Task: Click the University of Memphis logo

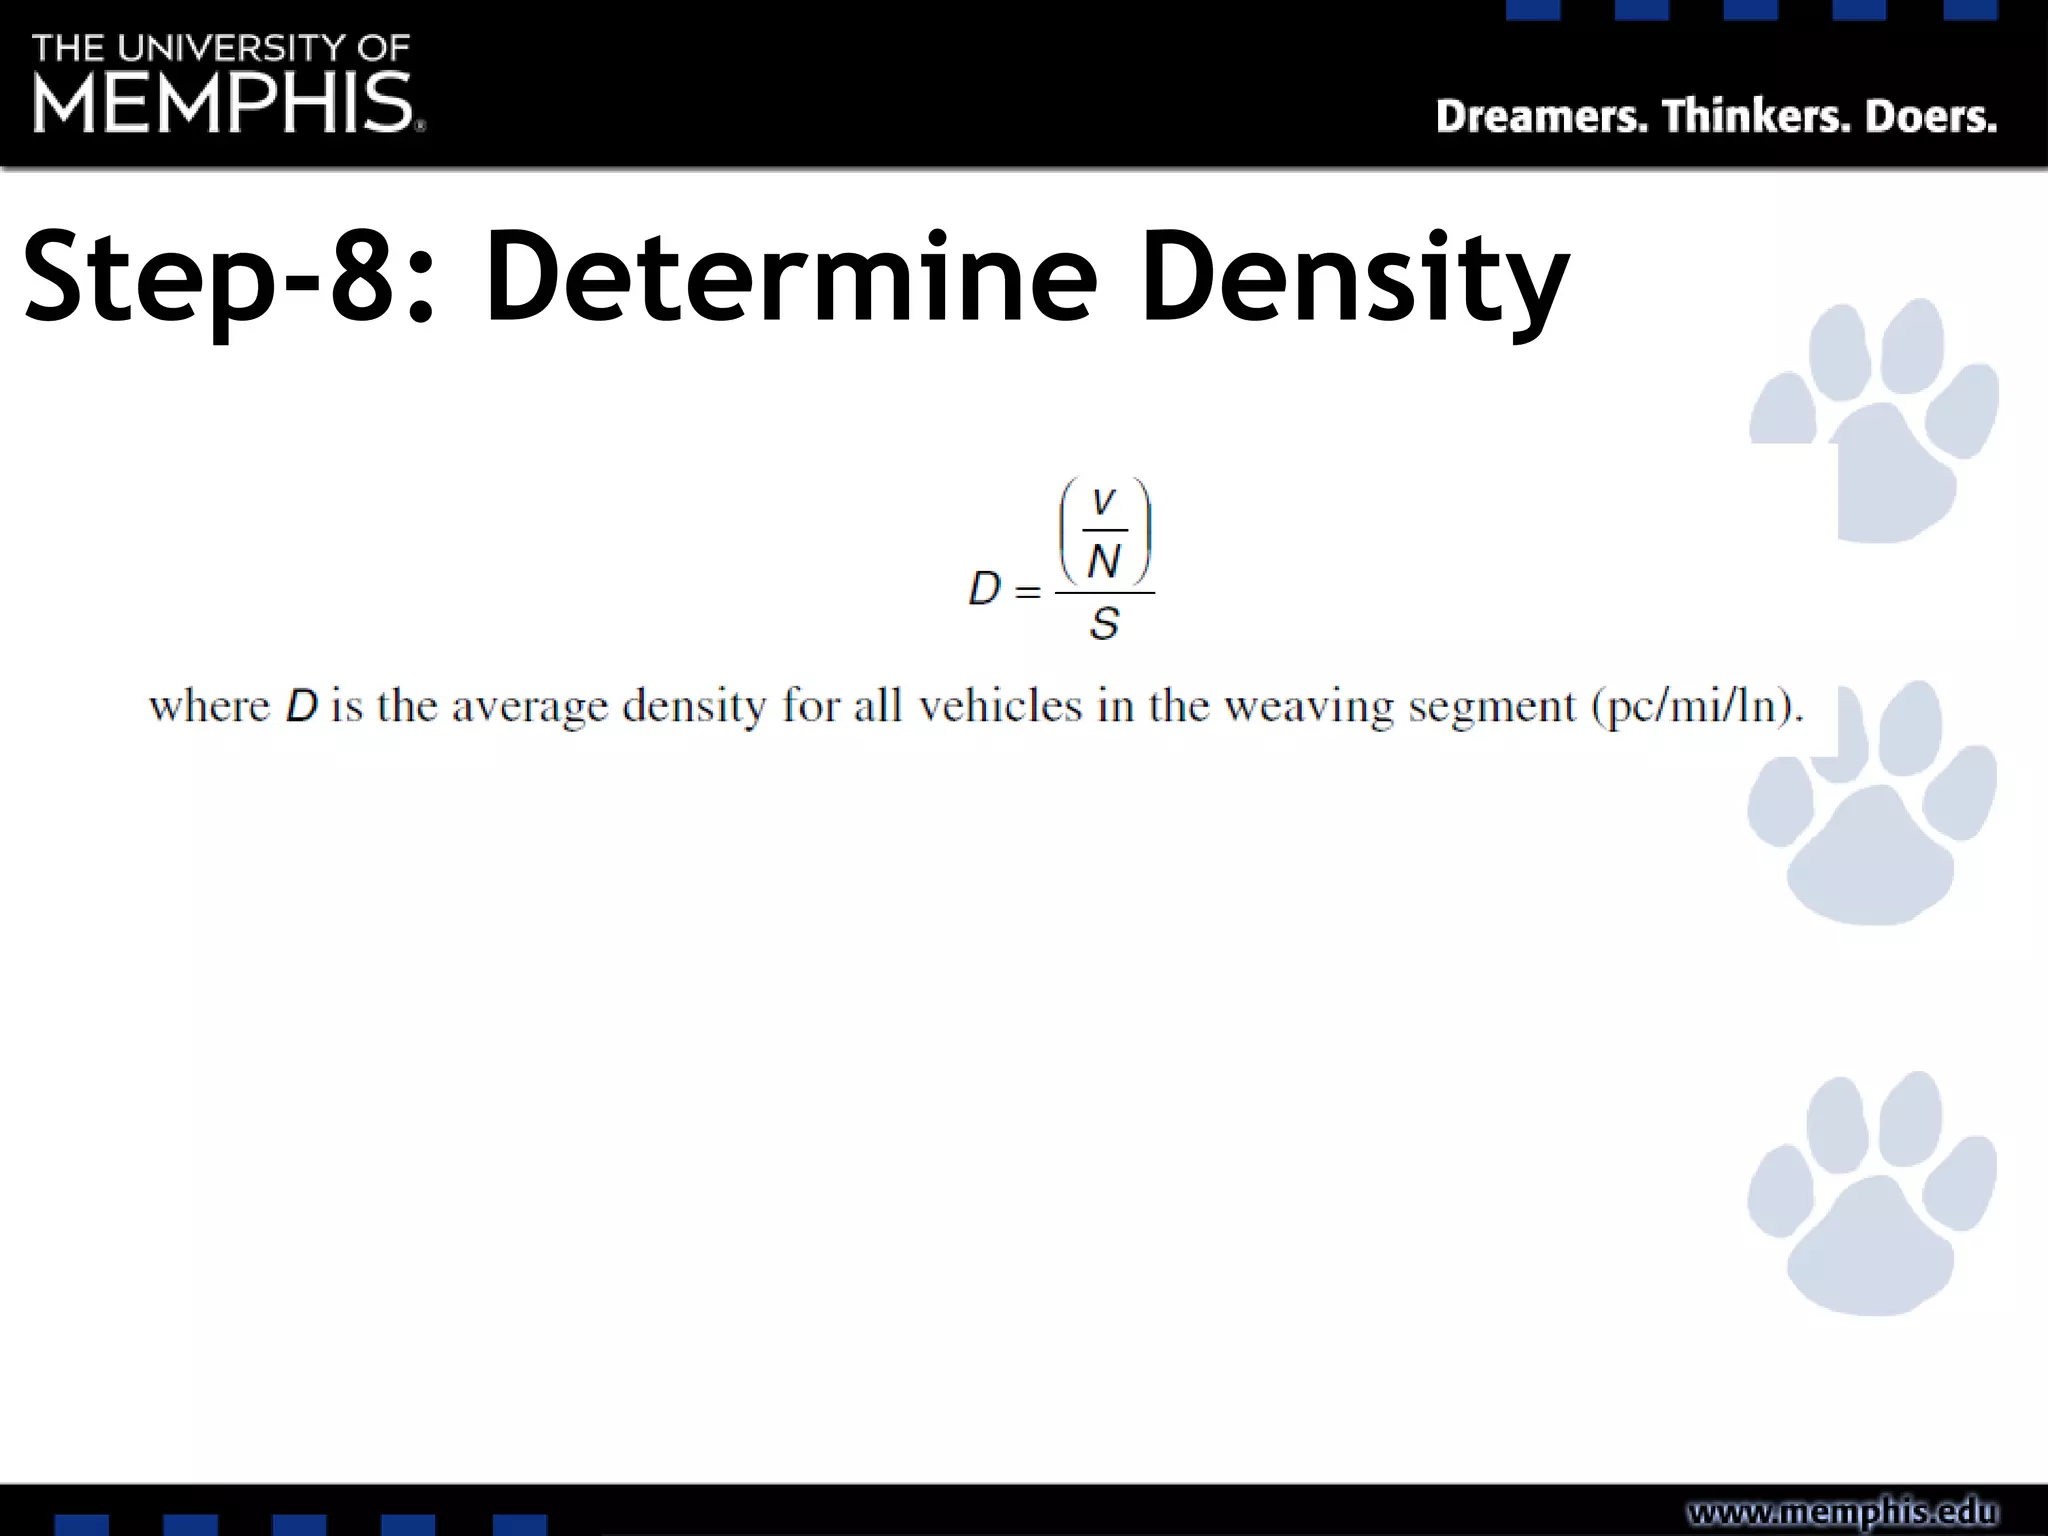Action: click(229, 84)
